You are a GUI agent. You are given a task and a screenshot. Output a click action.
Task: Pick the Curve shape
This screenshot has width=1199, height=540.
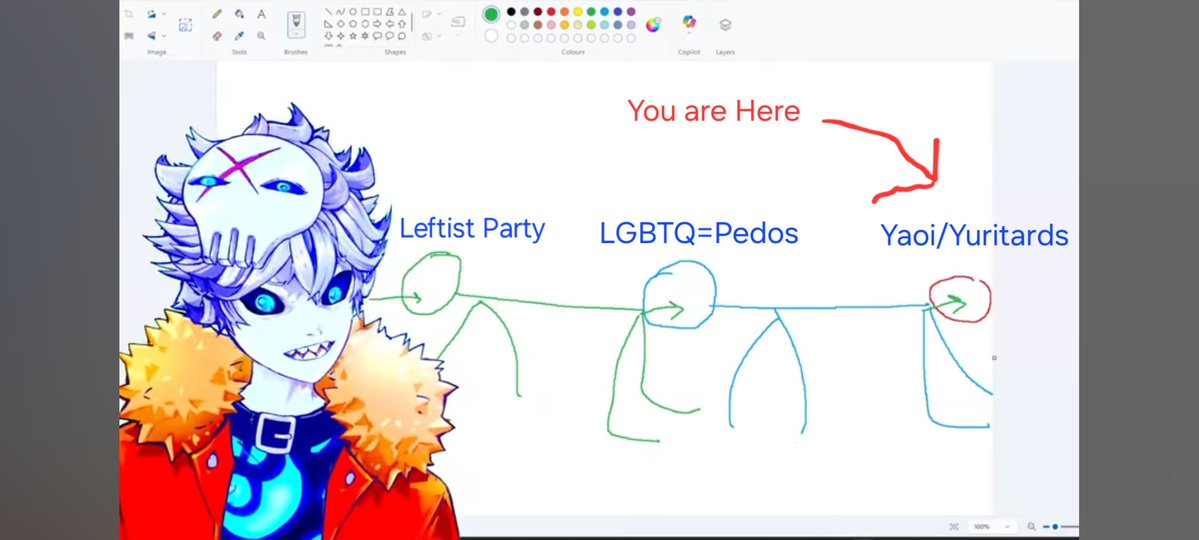click(x=340, y=11)
